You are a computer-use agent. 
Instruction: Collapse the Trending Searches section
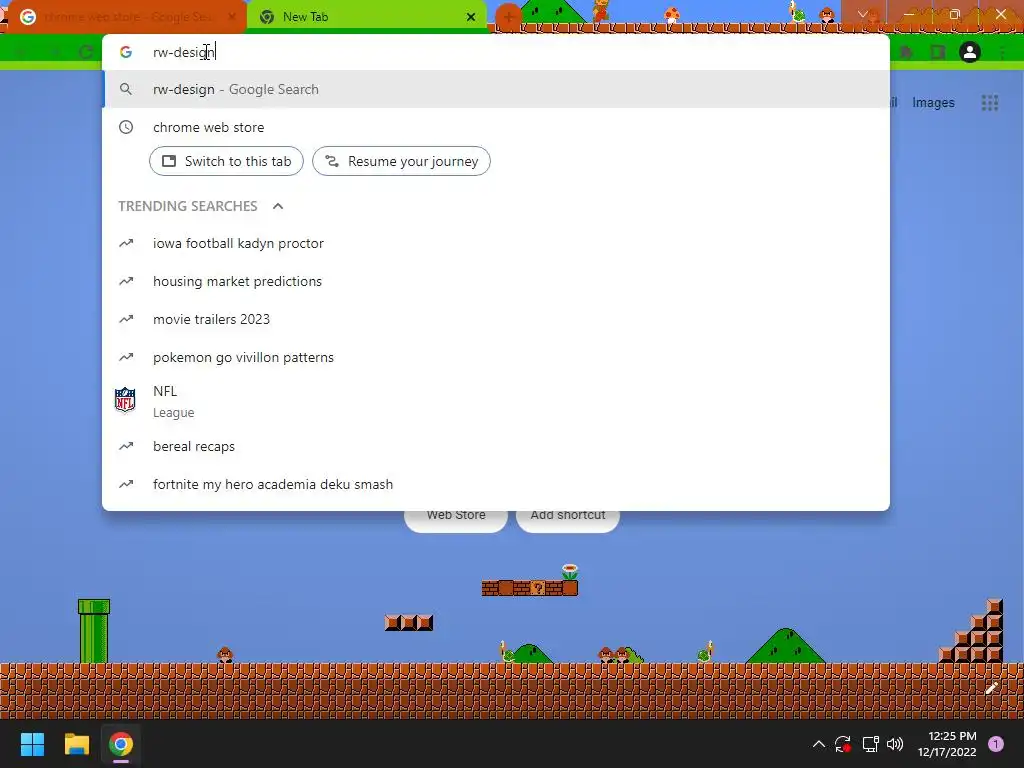pyautogui.click(x=278, y=206)
